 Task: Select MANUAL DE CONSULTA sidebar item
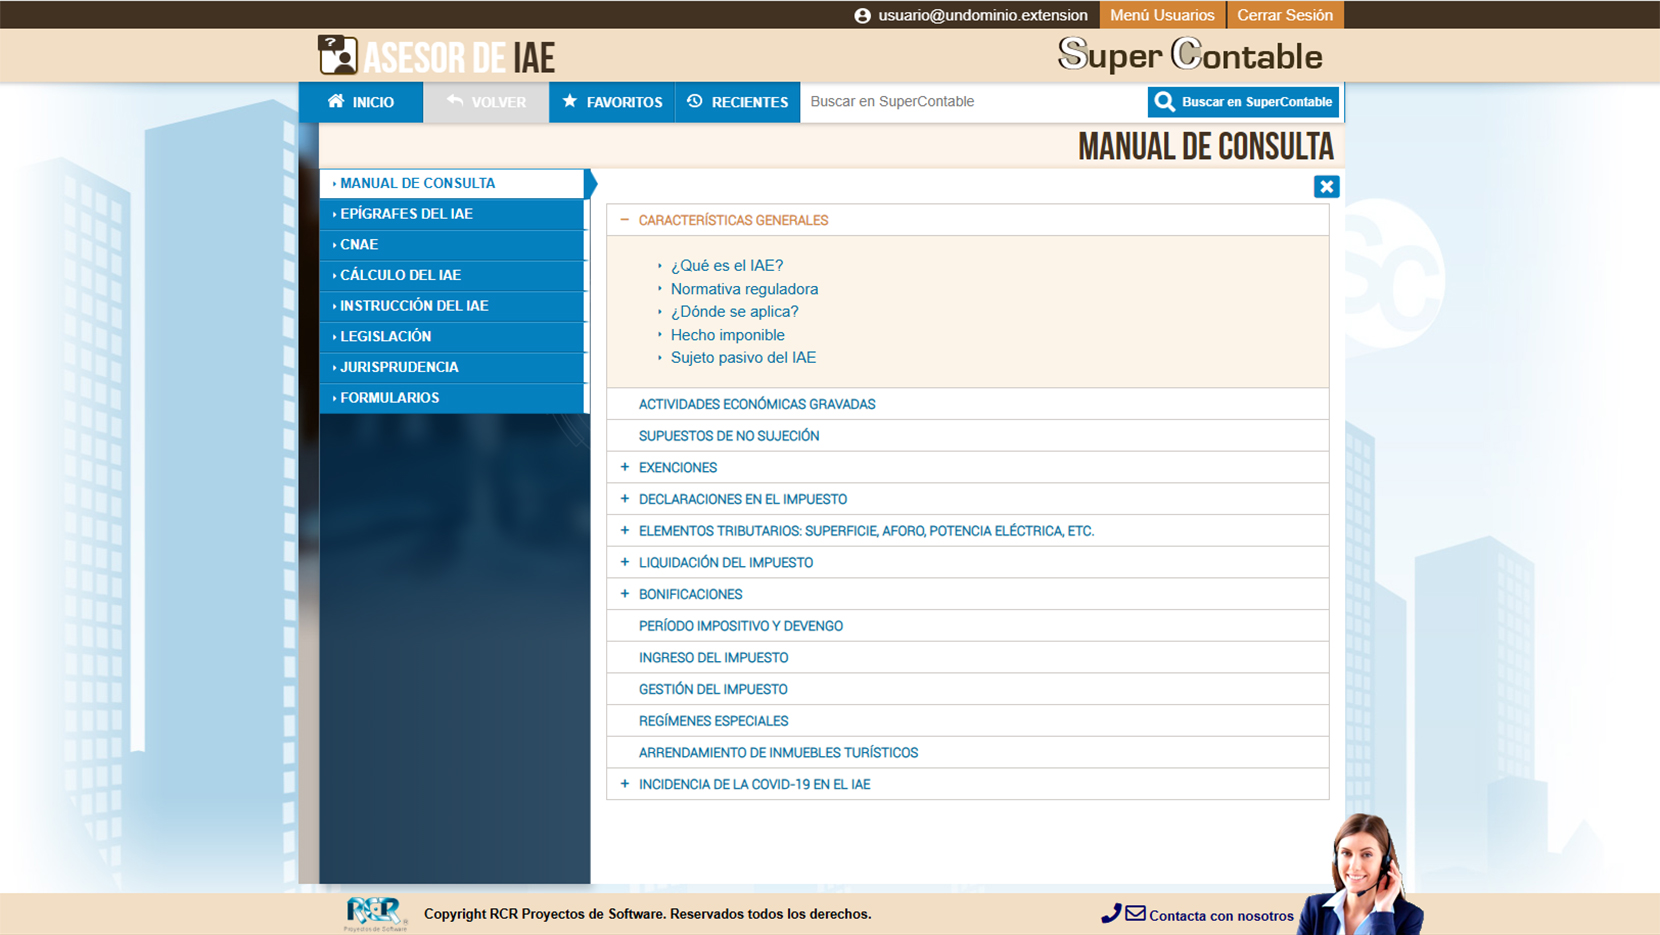pyautogui.click(x=452, y=183)
